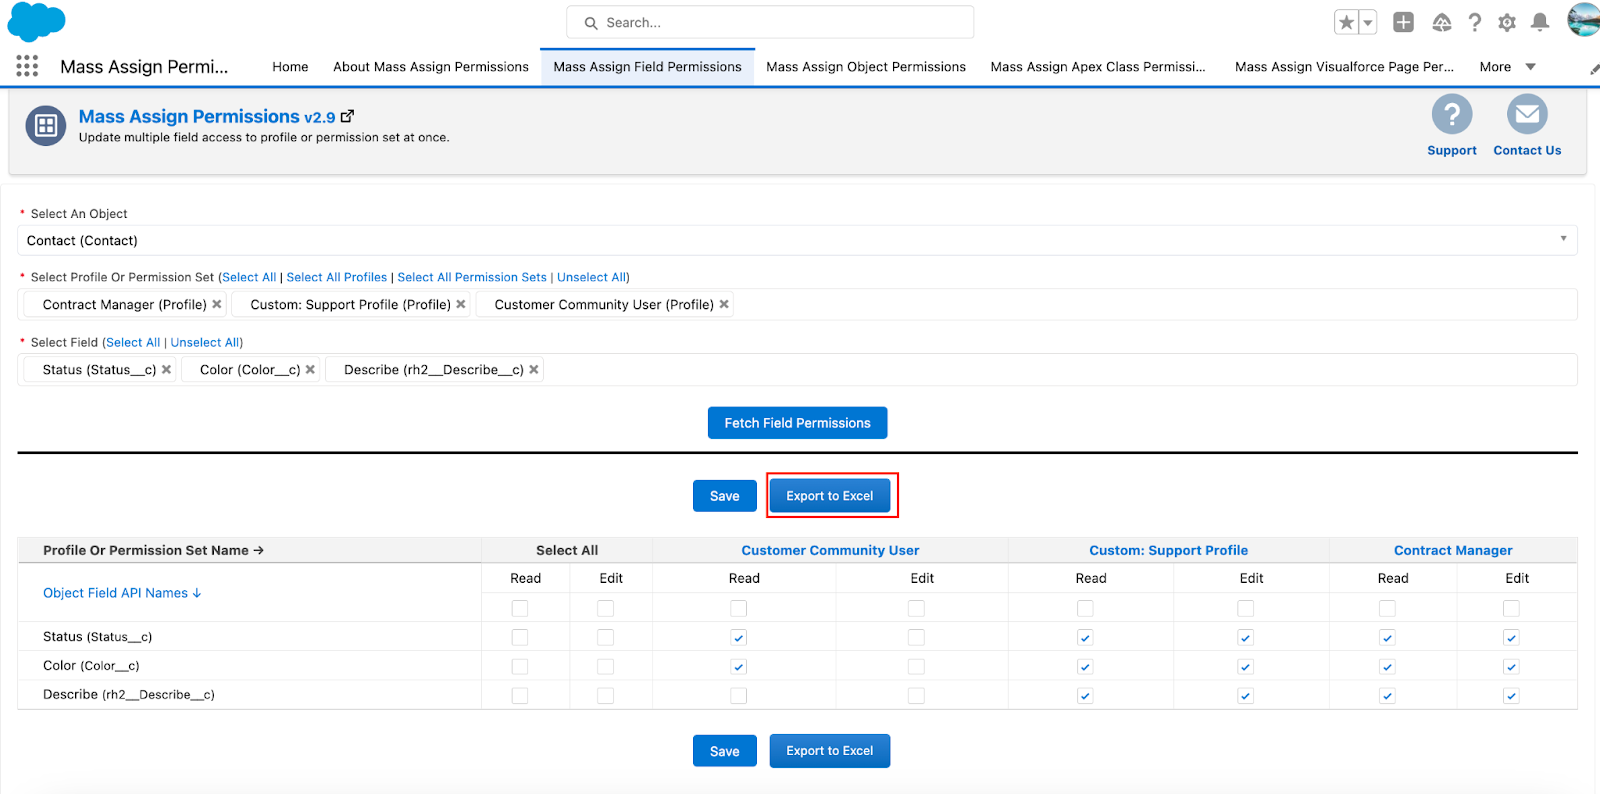
Task: Remove Color (Color__c) field pill
Action: (x=310, y=369)
